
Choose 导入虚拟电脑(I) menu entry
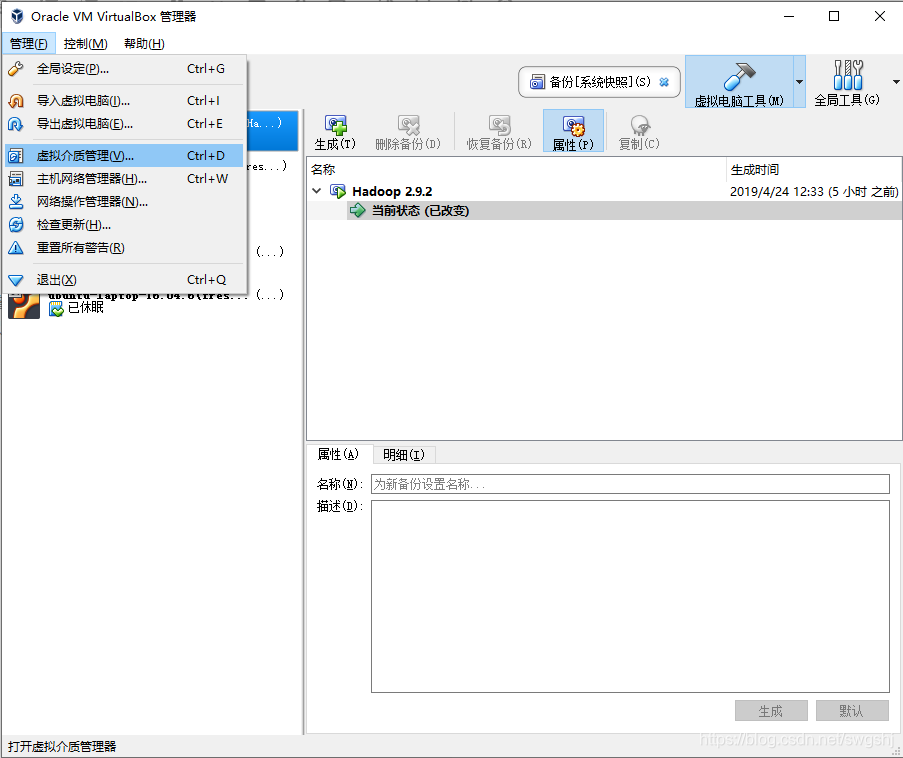point(124,101)
